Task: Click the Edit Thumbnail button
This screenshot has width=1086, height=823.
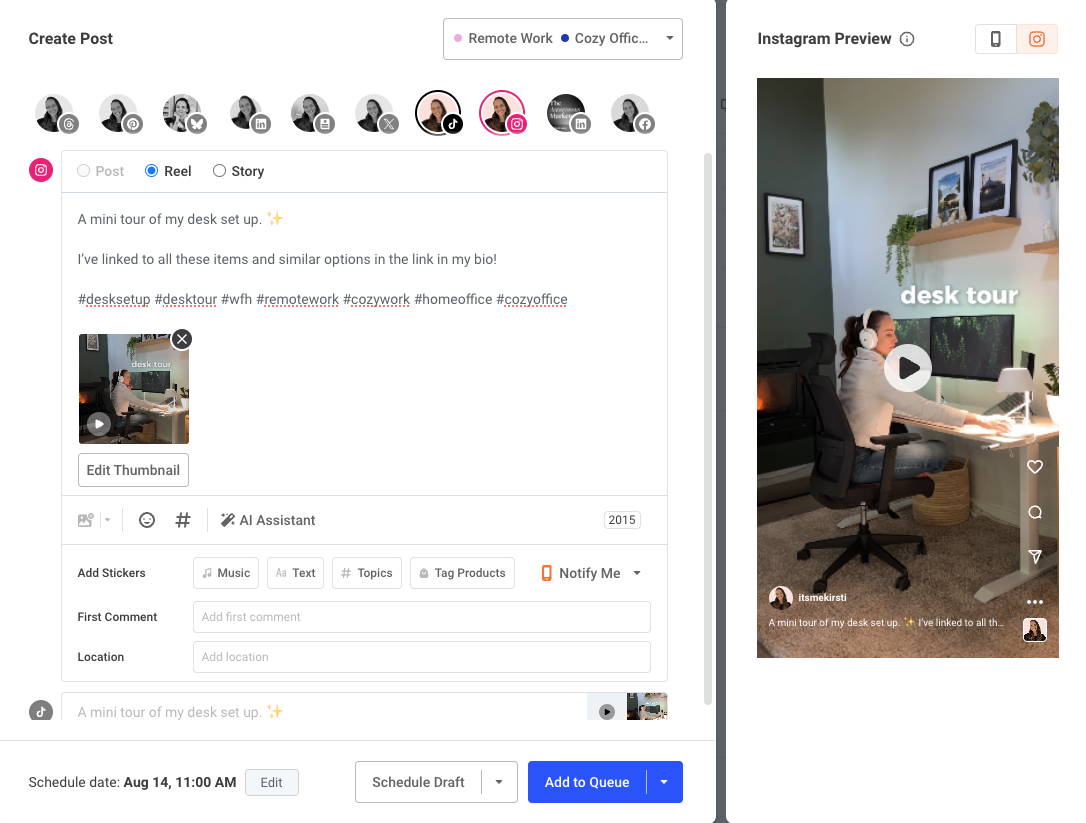Action: (133, 470)
